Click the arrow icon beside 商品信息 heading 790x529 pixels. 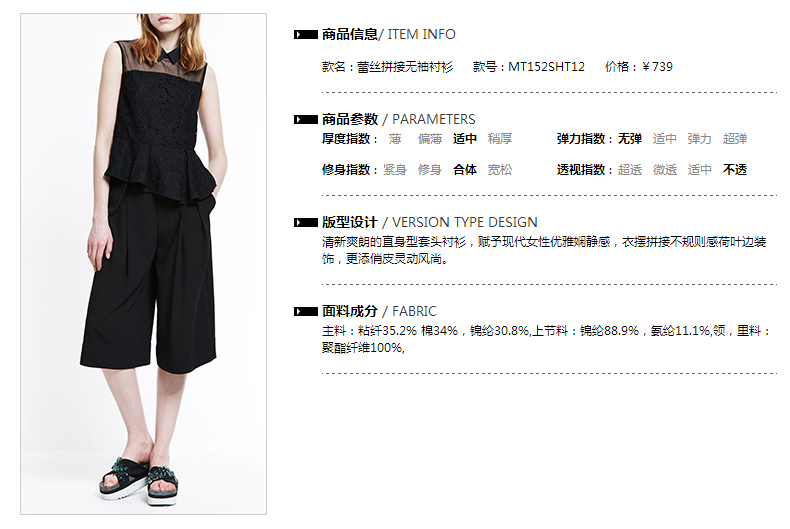click(305, 35)
